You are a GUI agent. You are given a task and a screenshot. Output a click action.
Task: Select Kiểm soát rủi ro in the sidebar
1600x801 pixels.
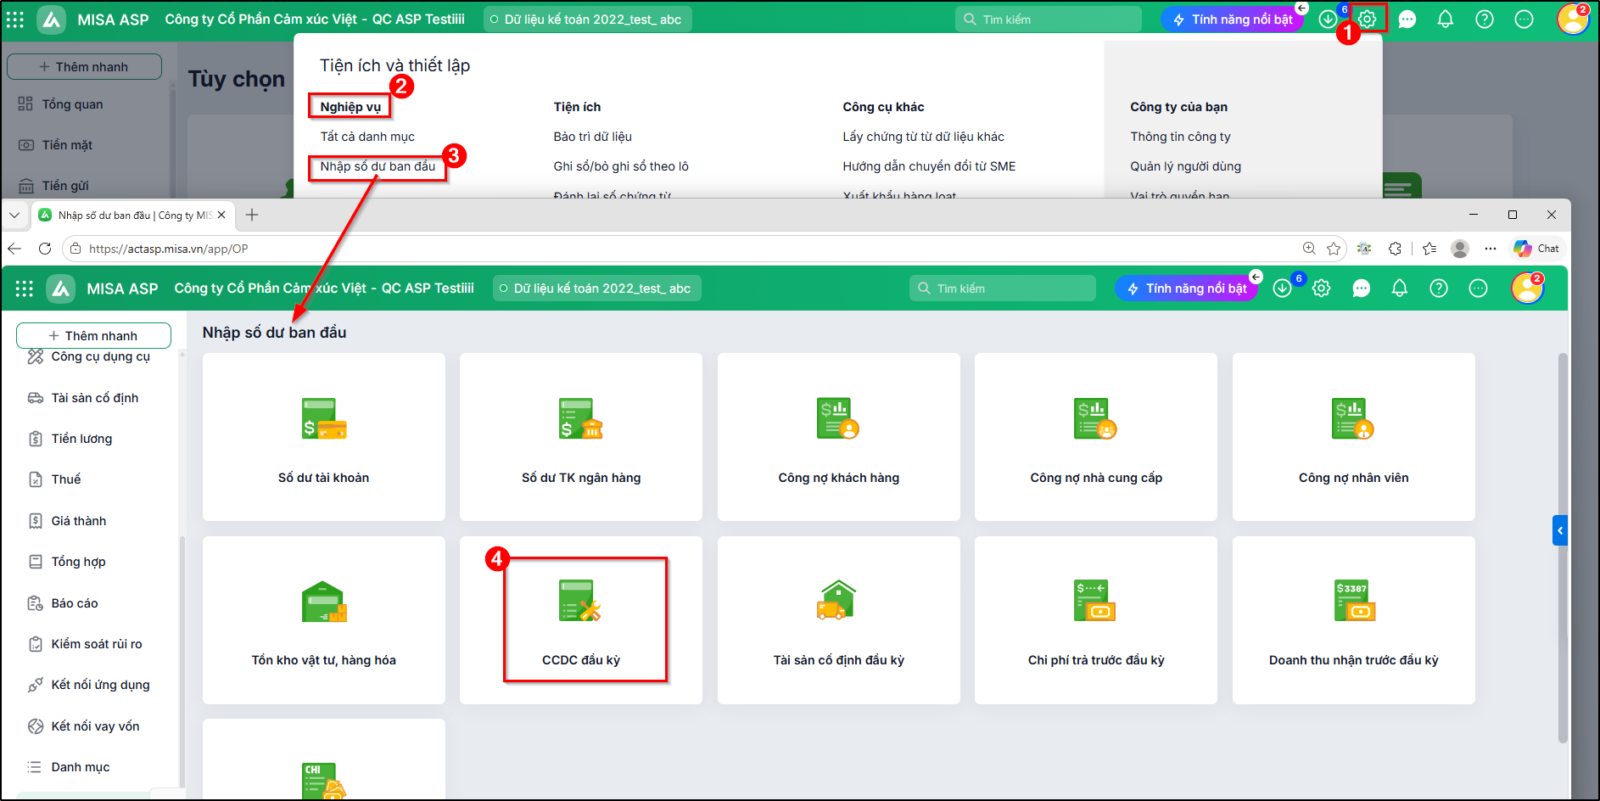(x=97, y=644)
